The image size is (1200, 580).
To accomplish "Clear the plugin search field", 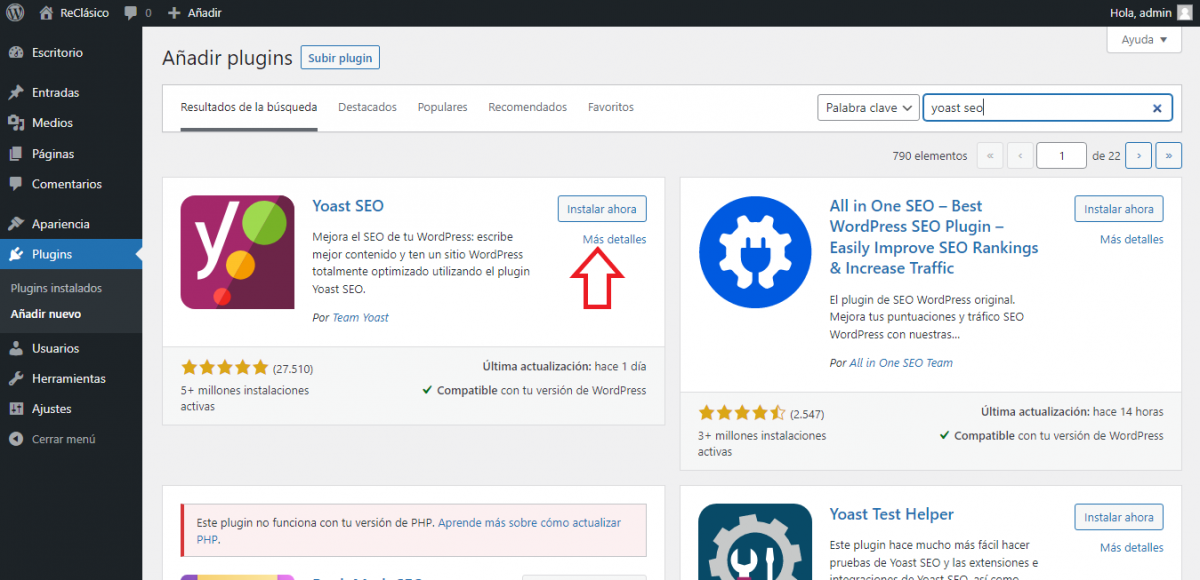I will [1157, 108].
